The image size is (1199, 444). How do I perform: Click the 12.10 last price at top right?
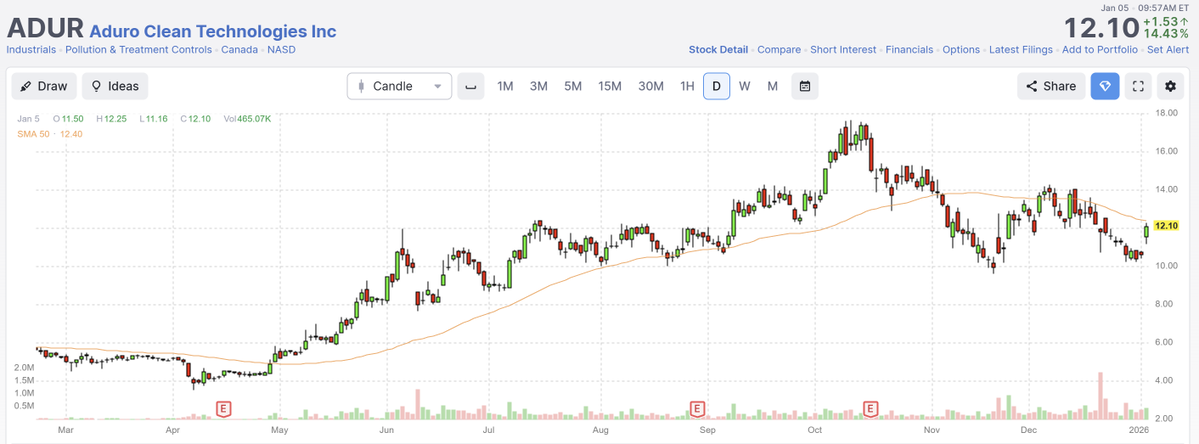[1102, 28]
